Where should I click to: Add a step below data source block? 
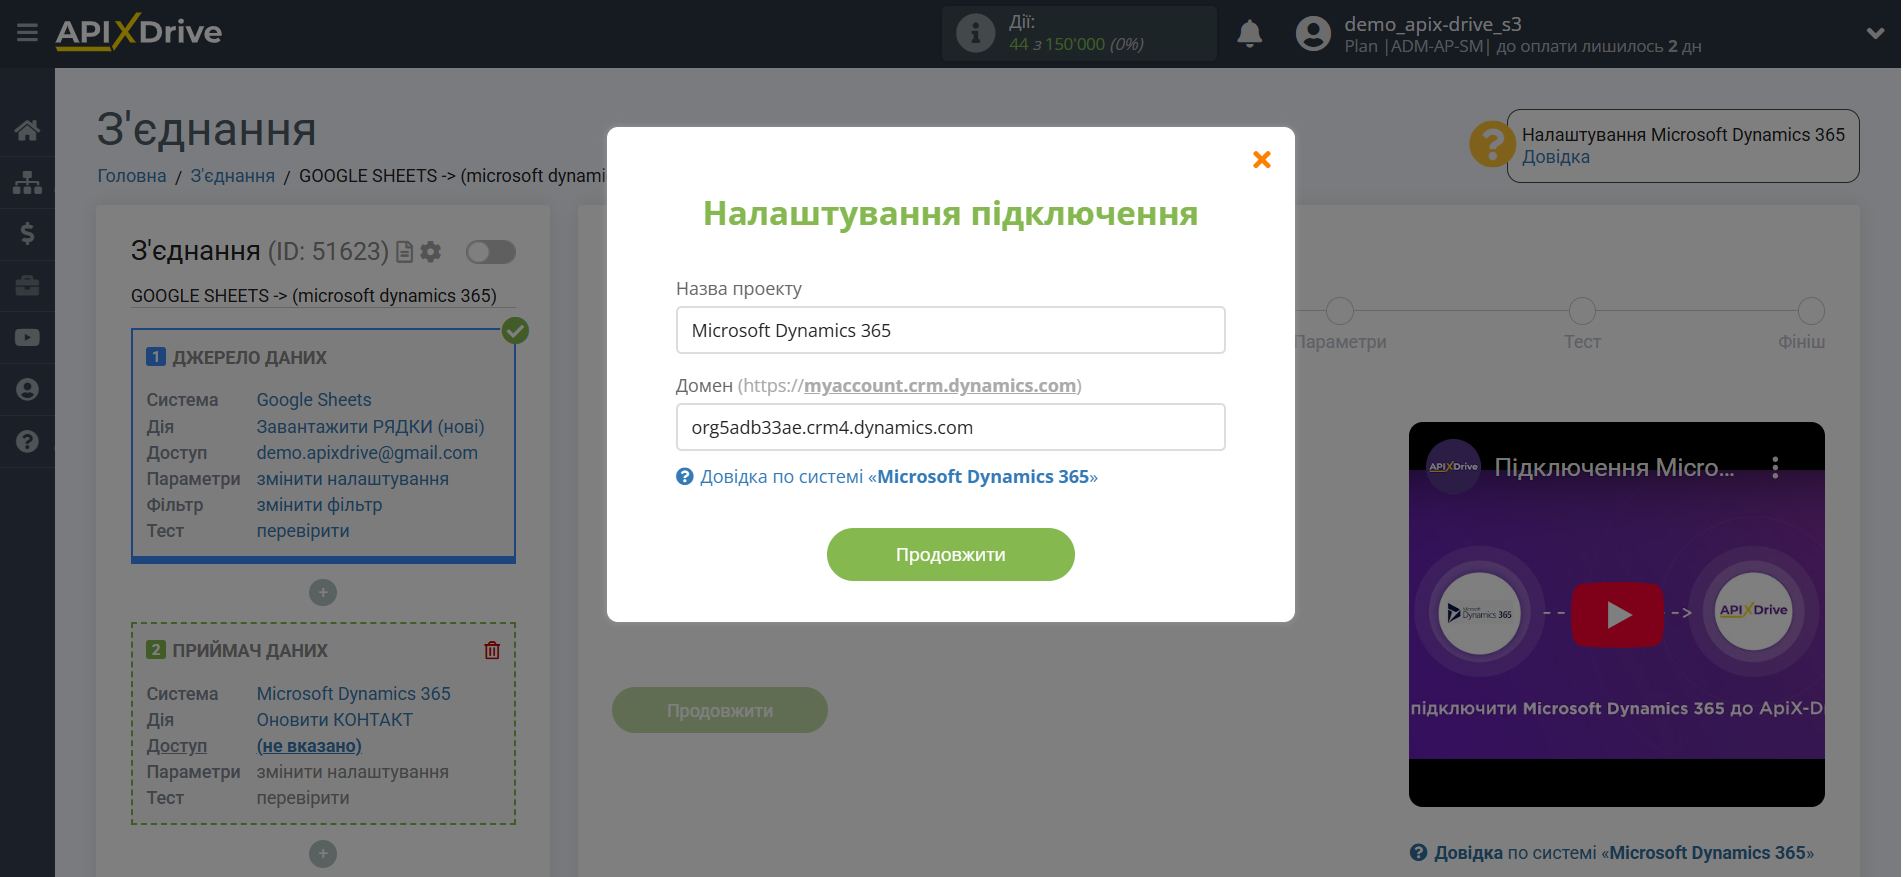point(323,592)
